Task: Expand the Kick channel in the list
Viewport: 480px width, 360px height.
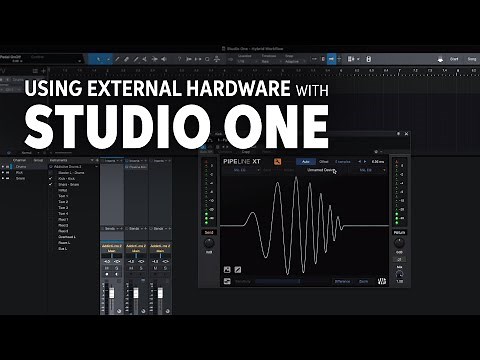Action: 3,173
